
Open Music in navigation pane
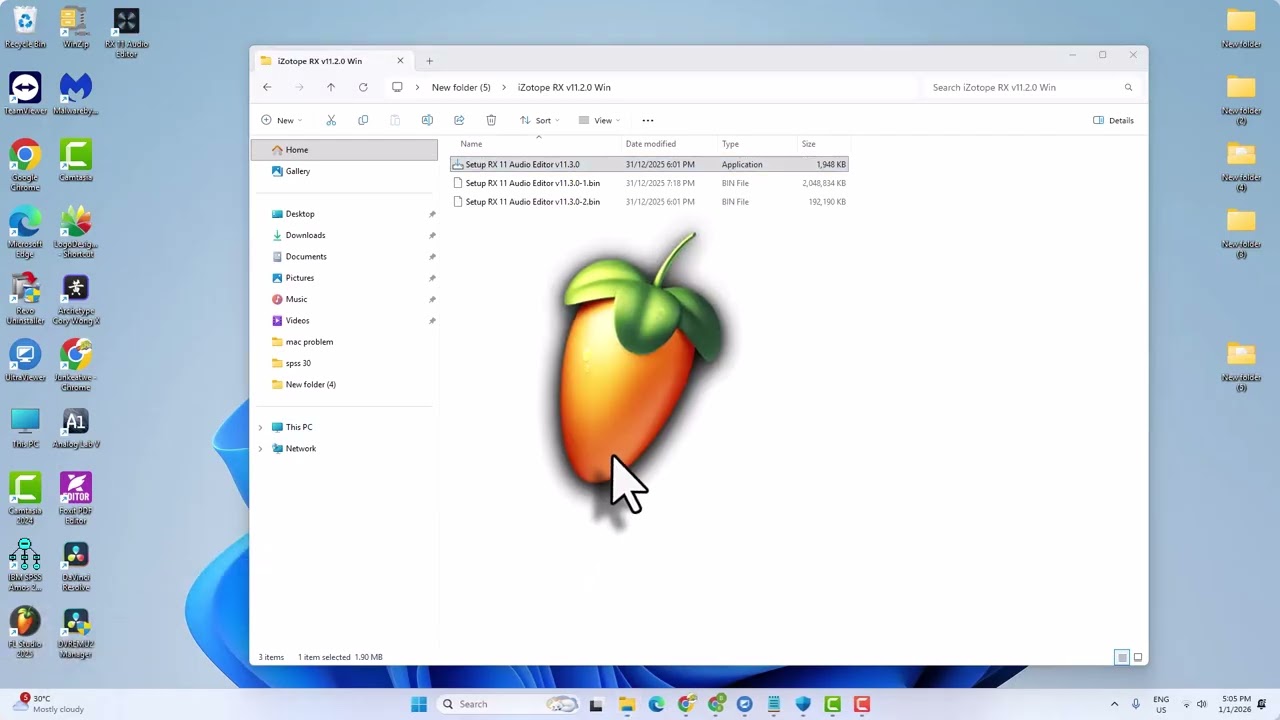coord(344,299)
